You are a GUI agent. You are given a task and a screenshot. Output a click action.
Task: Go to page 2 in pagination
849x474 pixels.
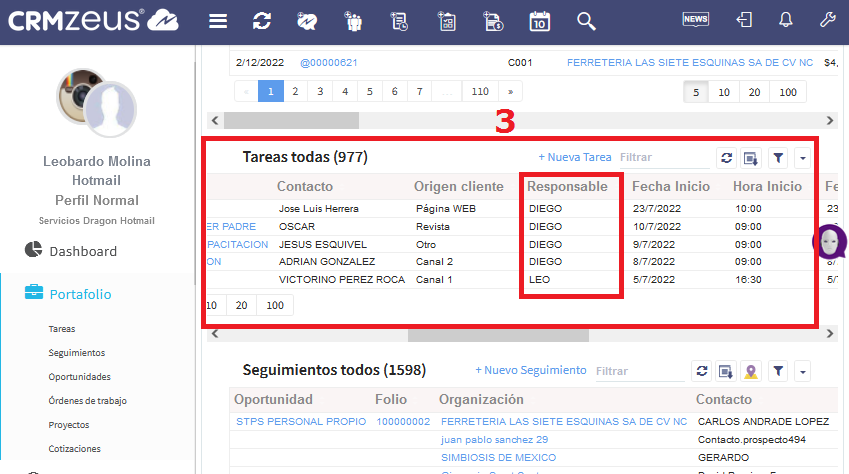tap(295, 92)
